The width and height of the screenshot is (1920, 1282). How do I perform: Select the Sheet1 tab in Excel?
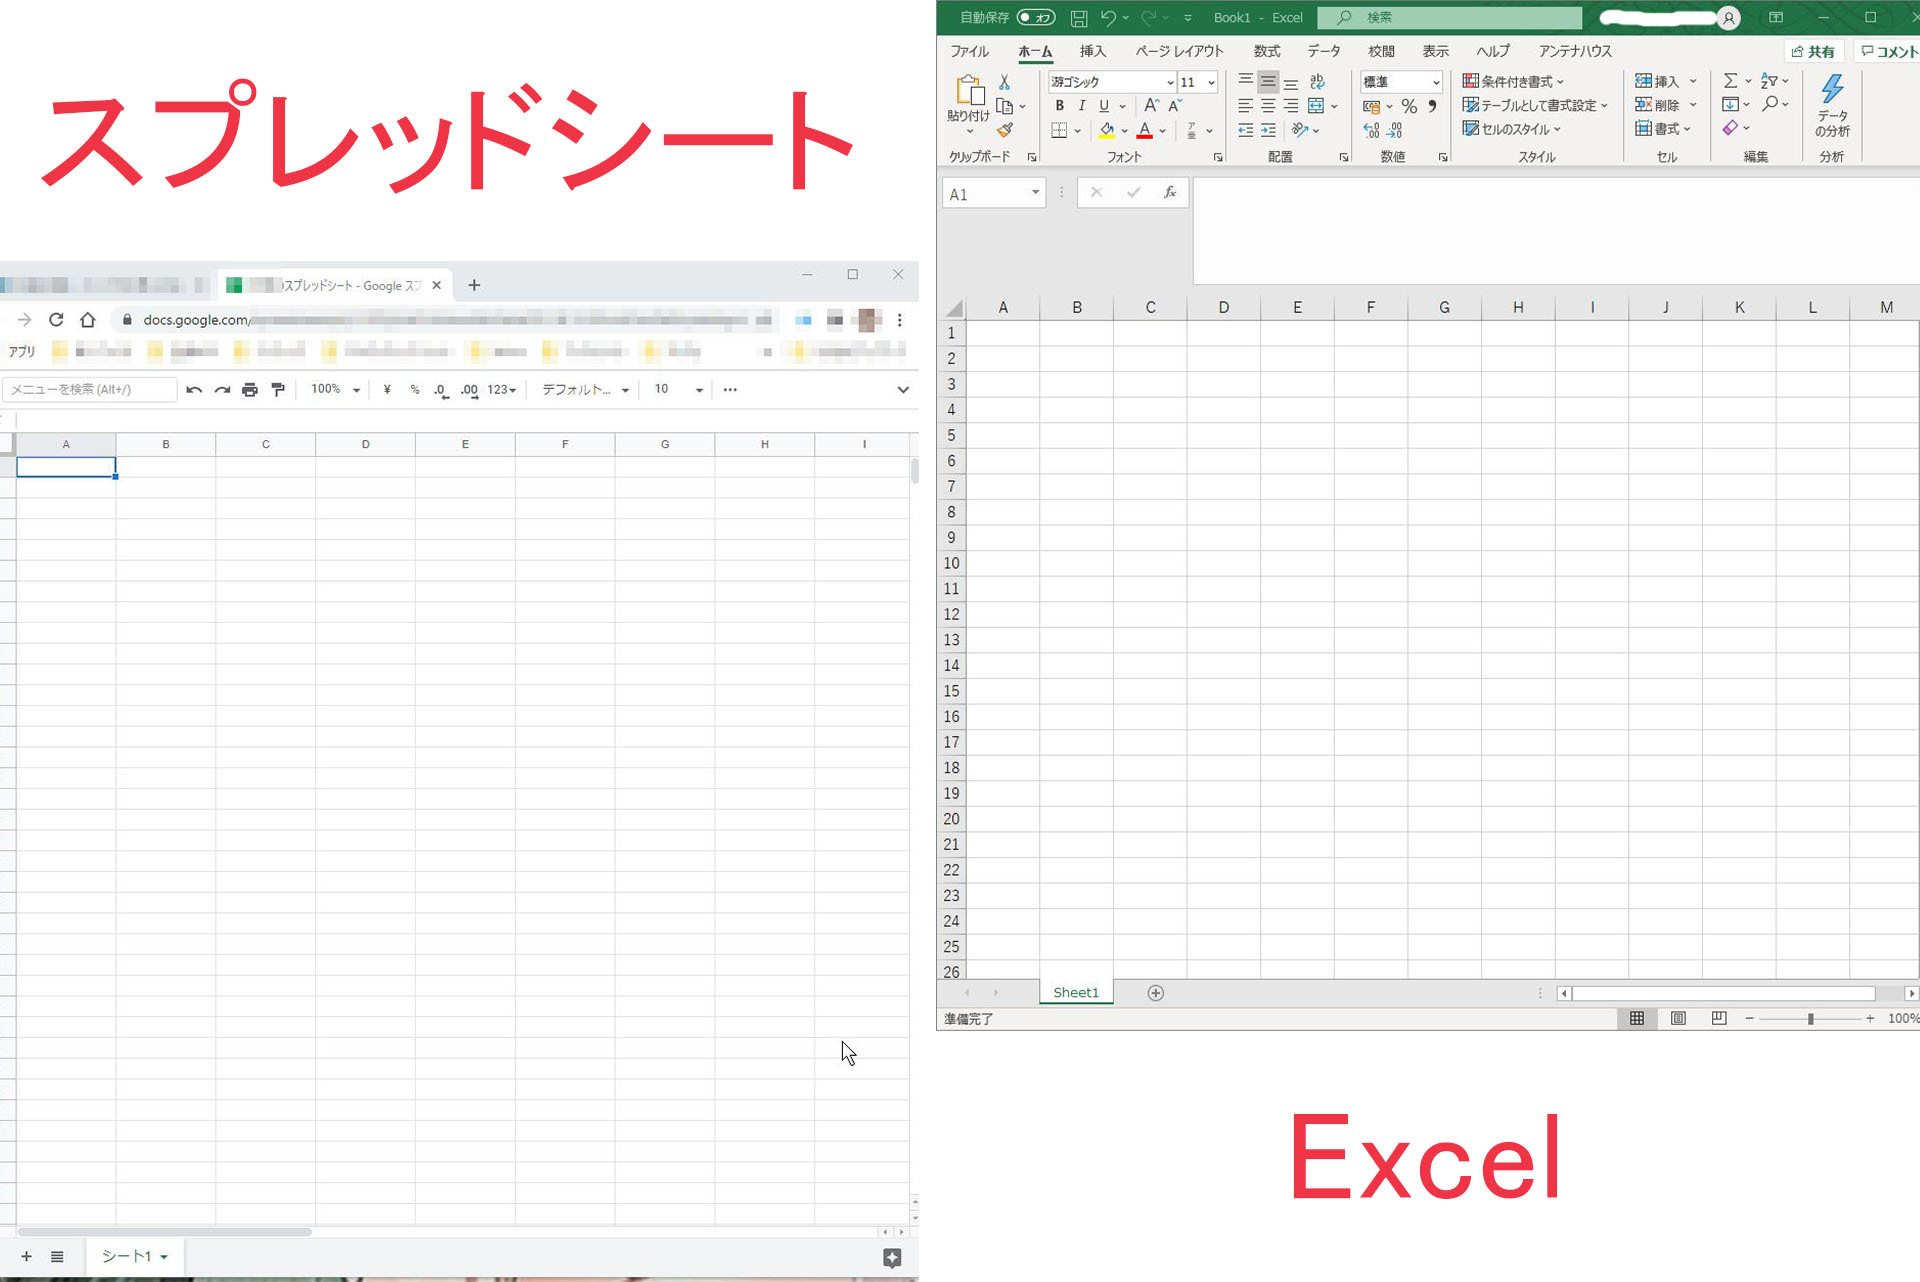click(1076, 992)
